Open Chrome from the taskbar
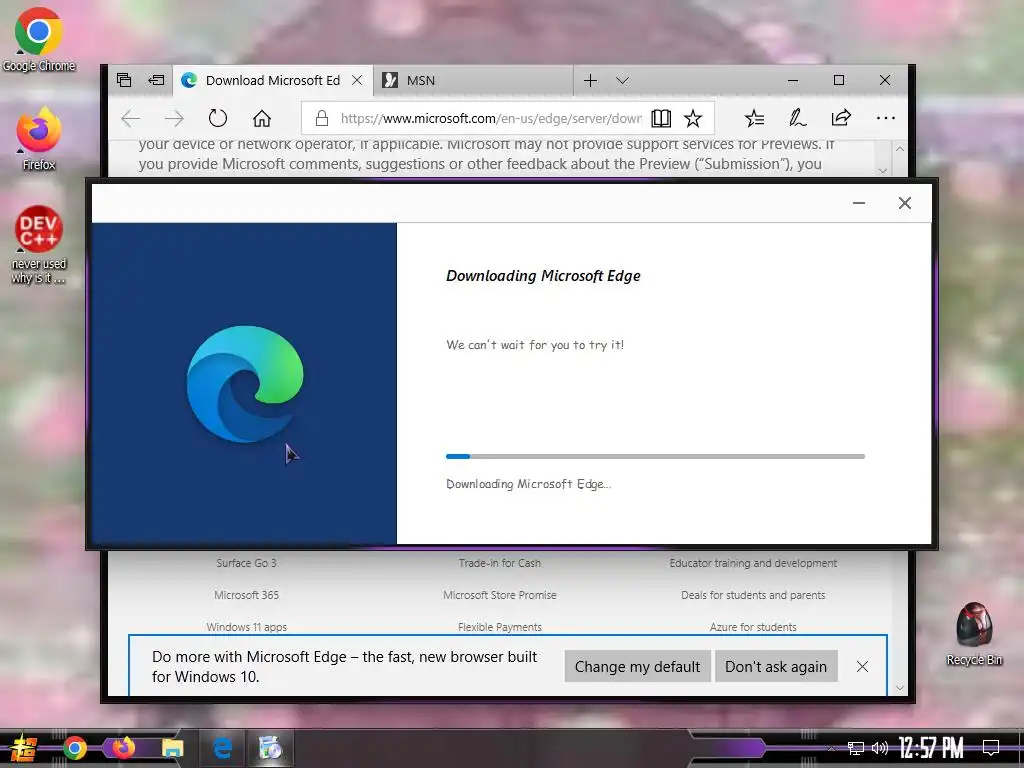The image size is (1024, 768). click(74, 748)
